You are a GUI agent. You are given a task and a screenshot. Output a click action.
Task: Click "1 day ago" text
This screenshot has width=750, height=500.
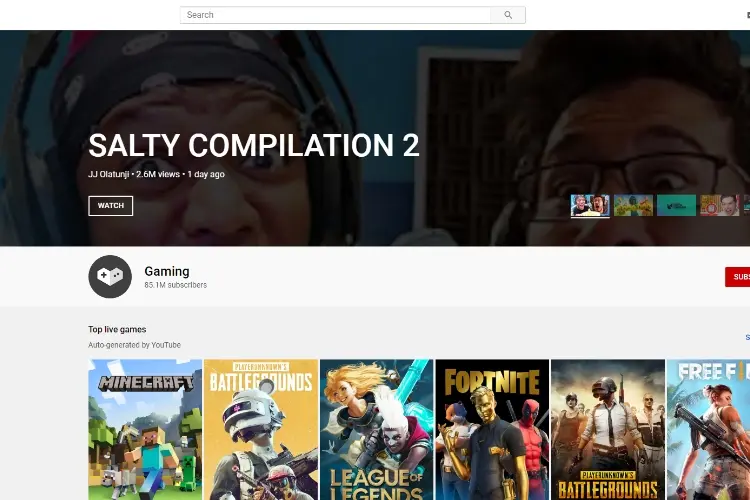206,174
